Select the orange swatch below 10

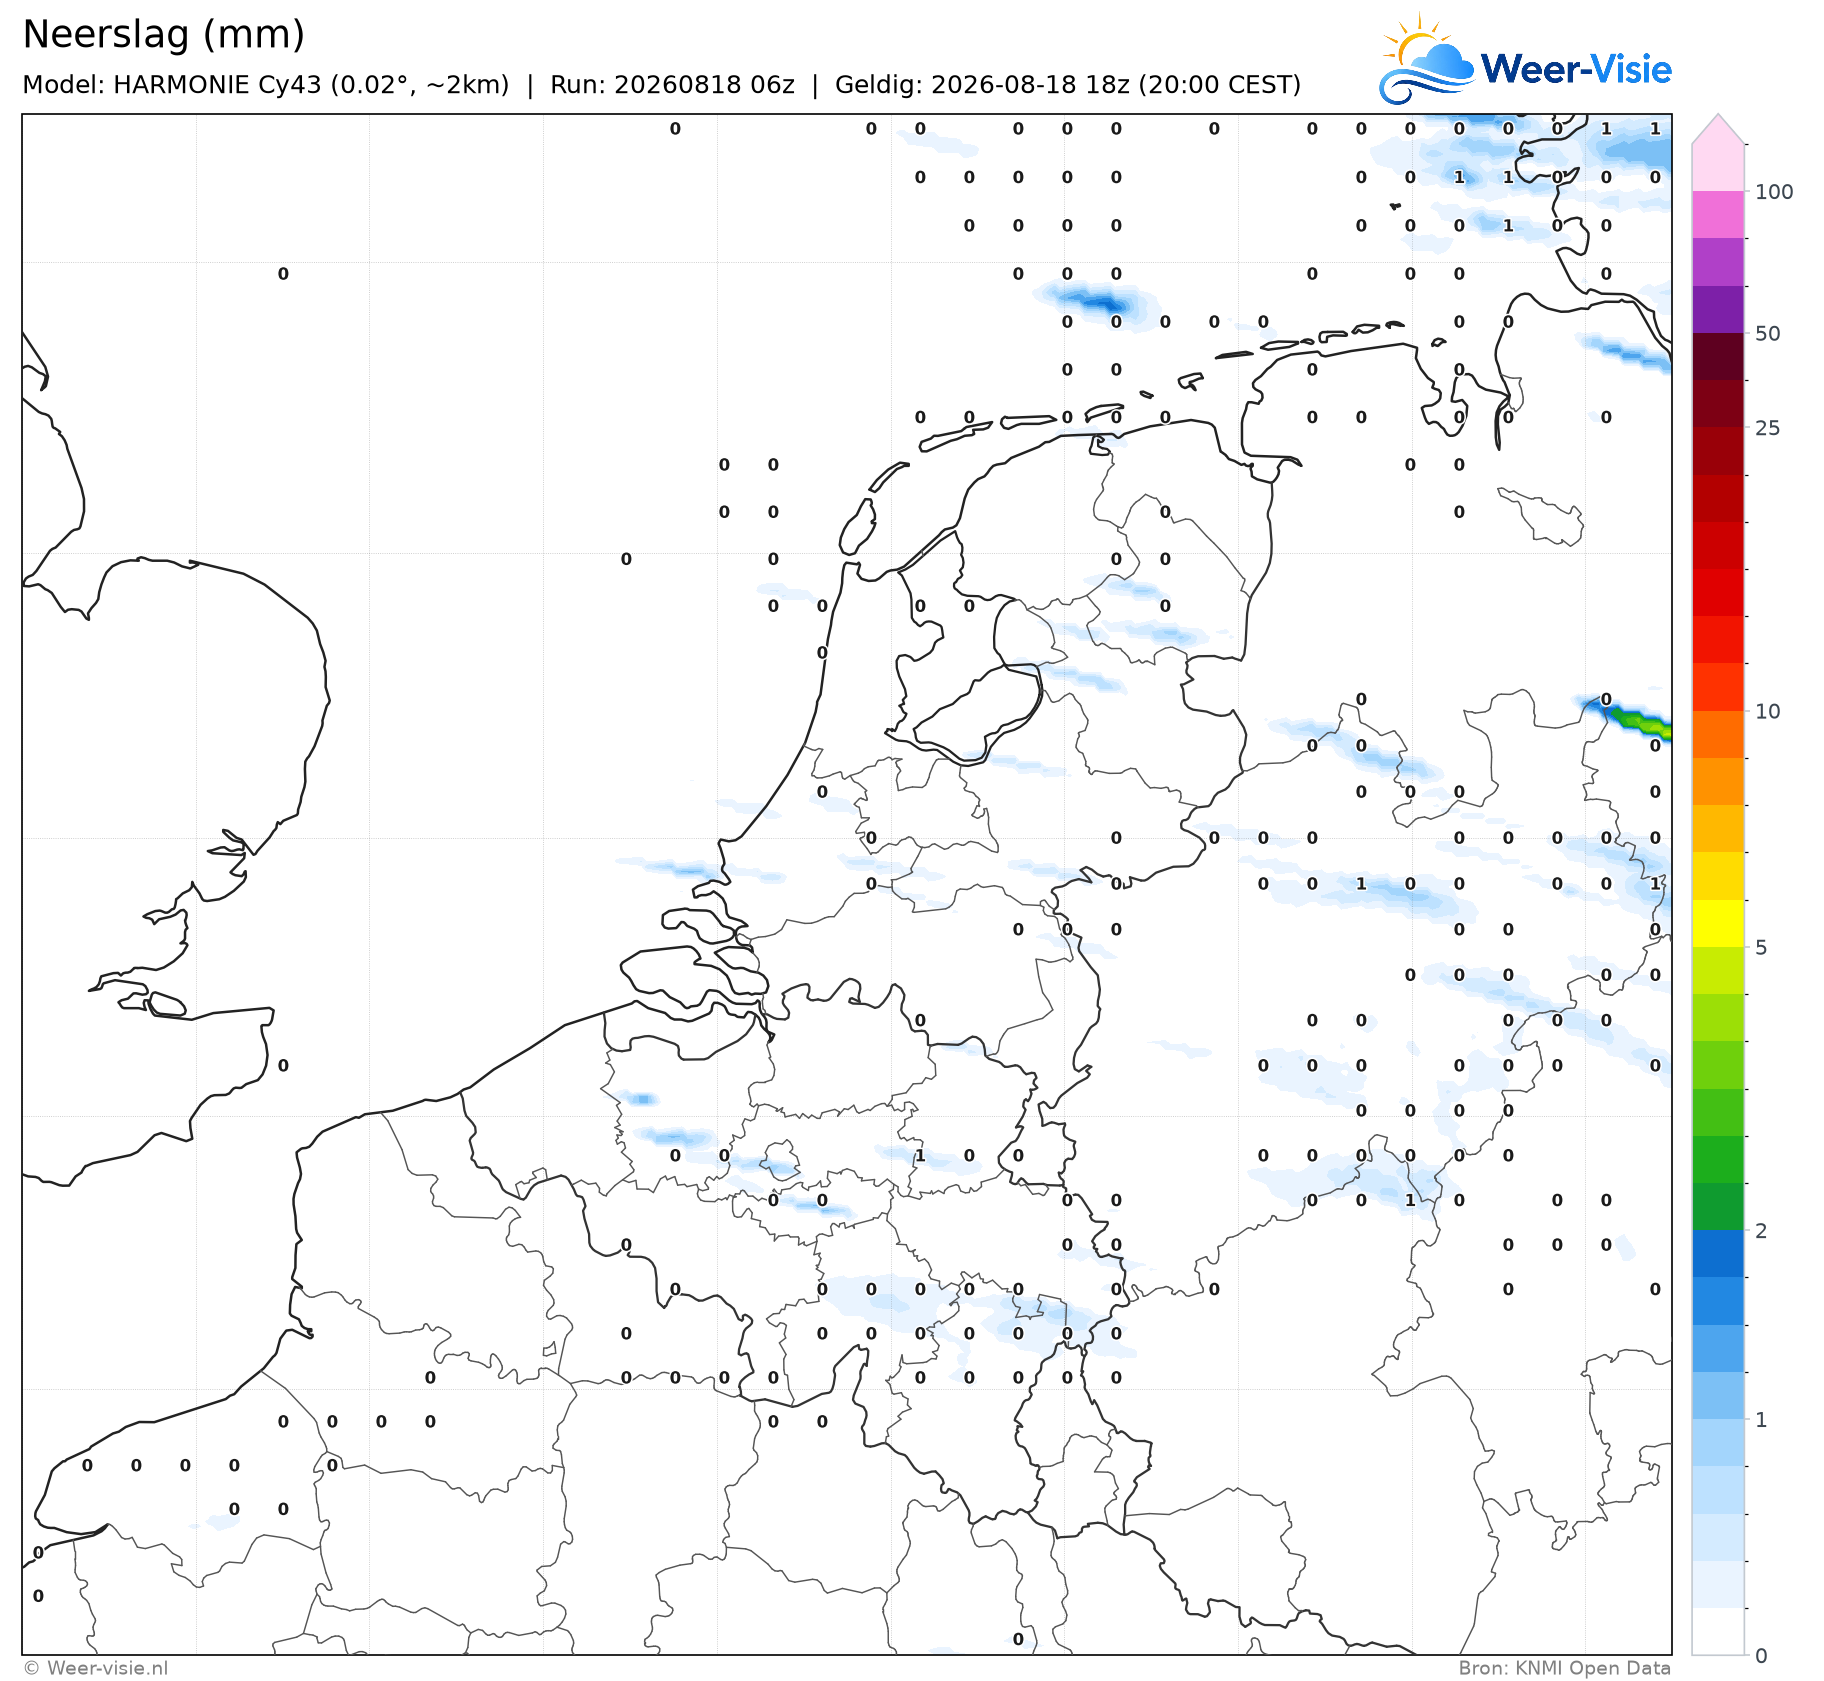tap(1718, 734)
